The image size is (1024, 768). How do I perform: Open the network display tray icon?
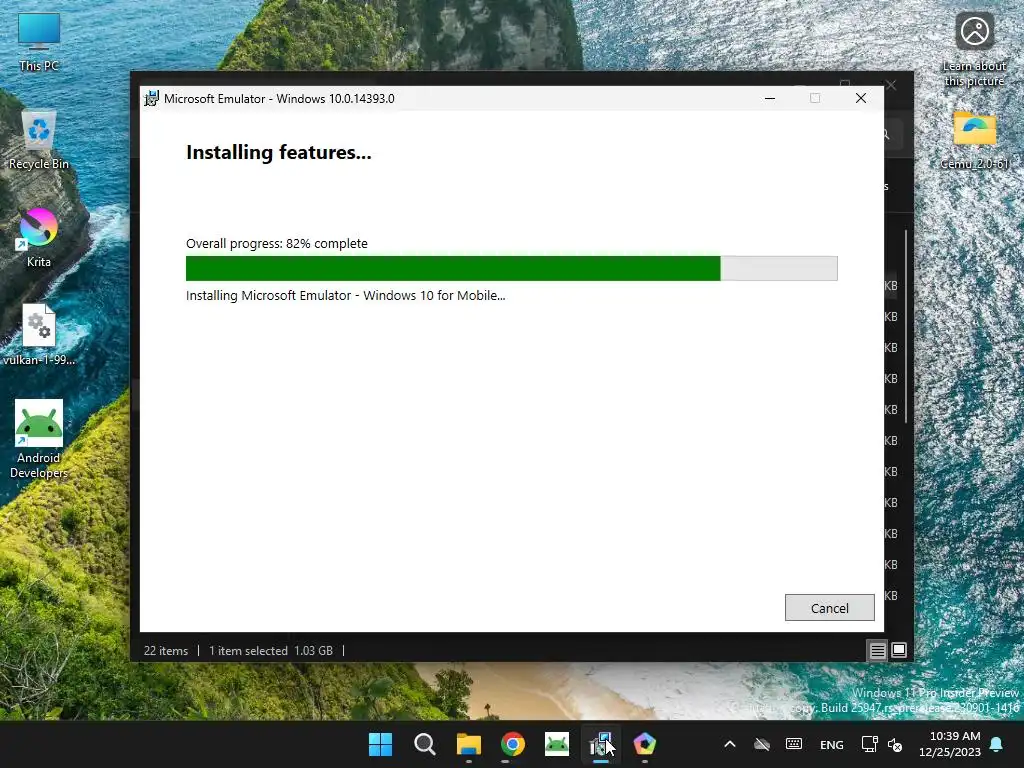[869, 744]
